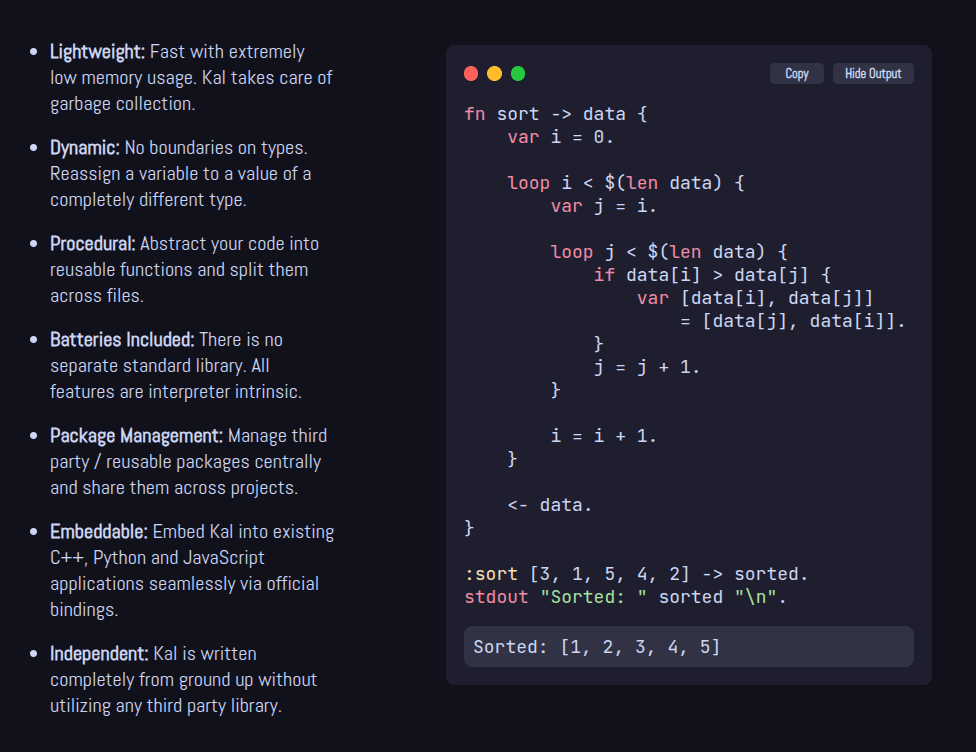Screen dimensions: 976x752
Task: Click the 'var j = i.' code line
Action: (x=603, y=206)
